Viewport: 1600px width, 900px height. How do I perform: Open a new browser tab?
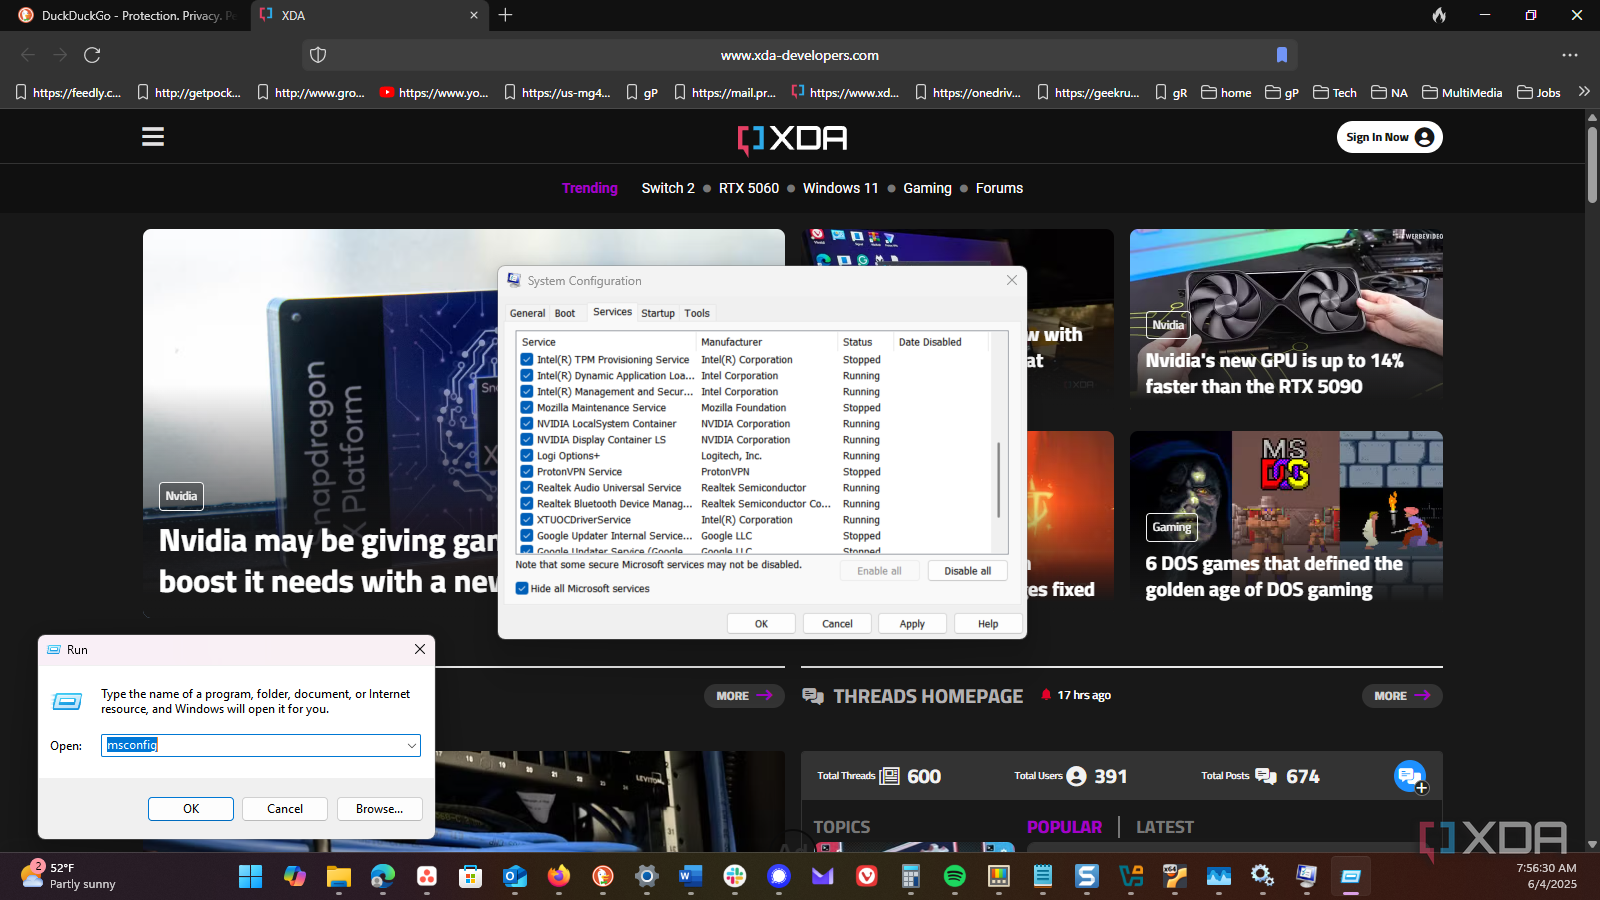(505, 15)
